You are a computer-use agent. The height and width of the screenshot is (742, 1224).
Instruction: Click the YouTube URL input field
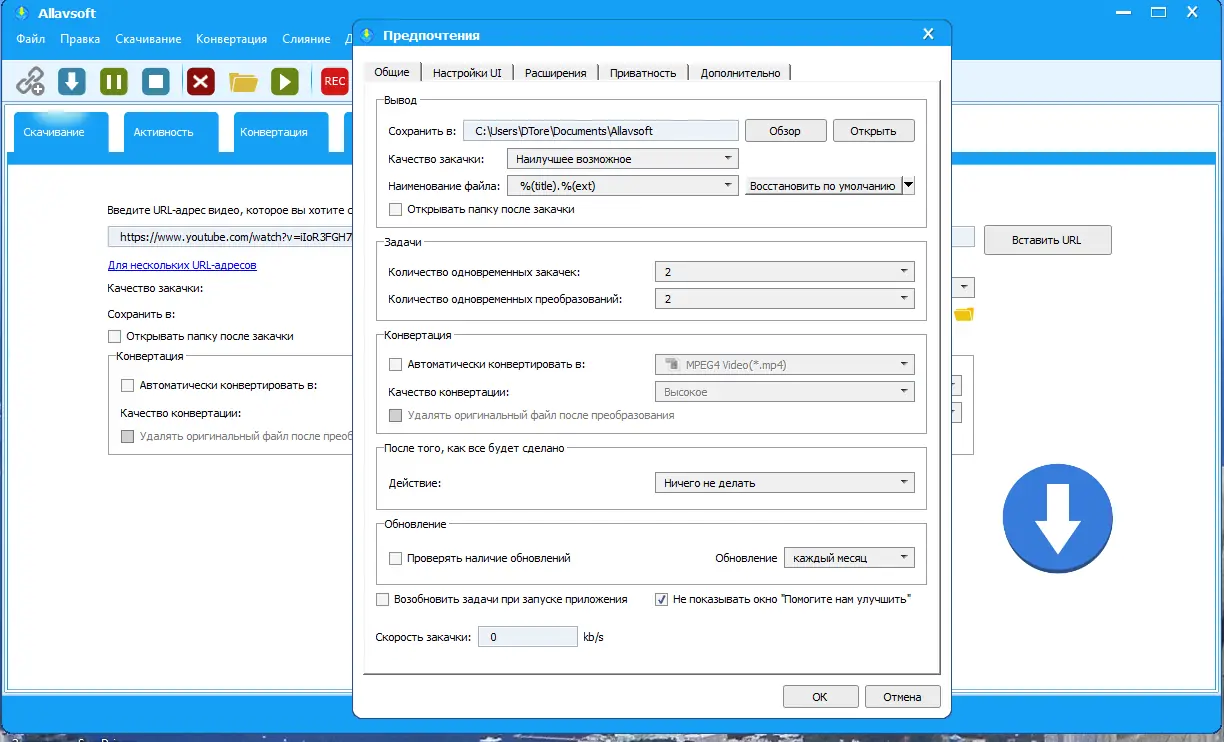pyautogui.click(x=230, y=237)
